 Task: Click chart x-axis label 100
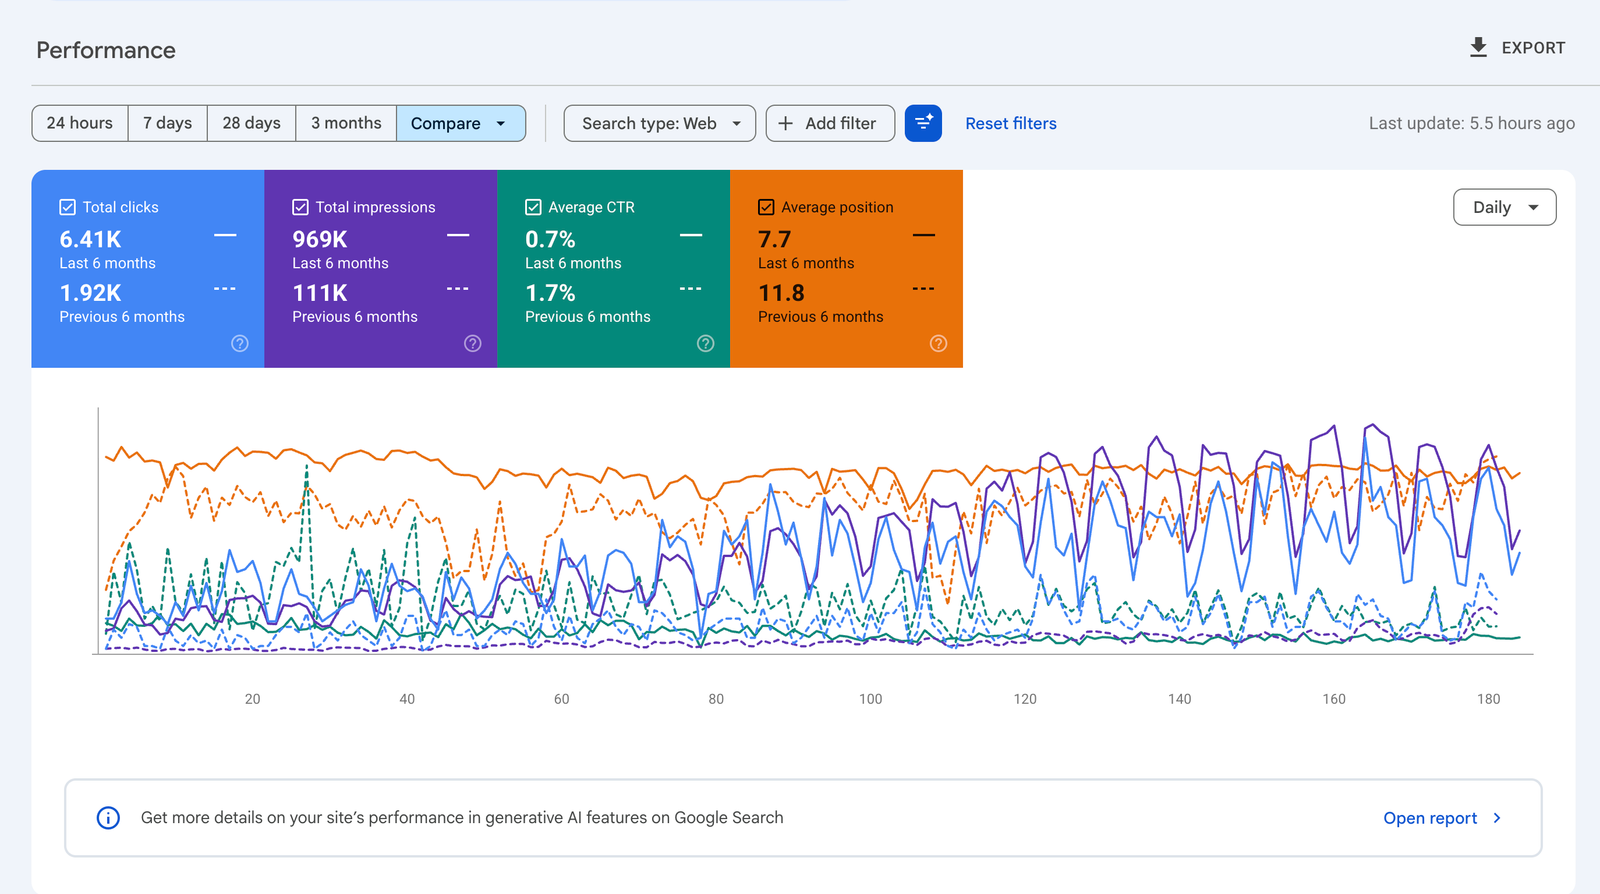click(870, 699)
